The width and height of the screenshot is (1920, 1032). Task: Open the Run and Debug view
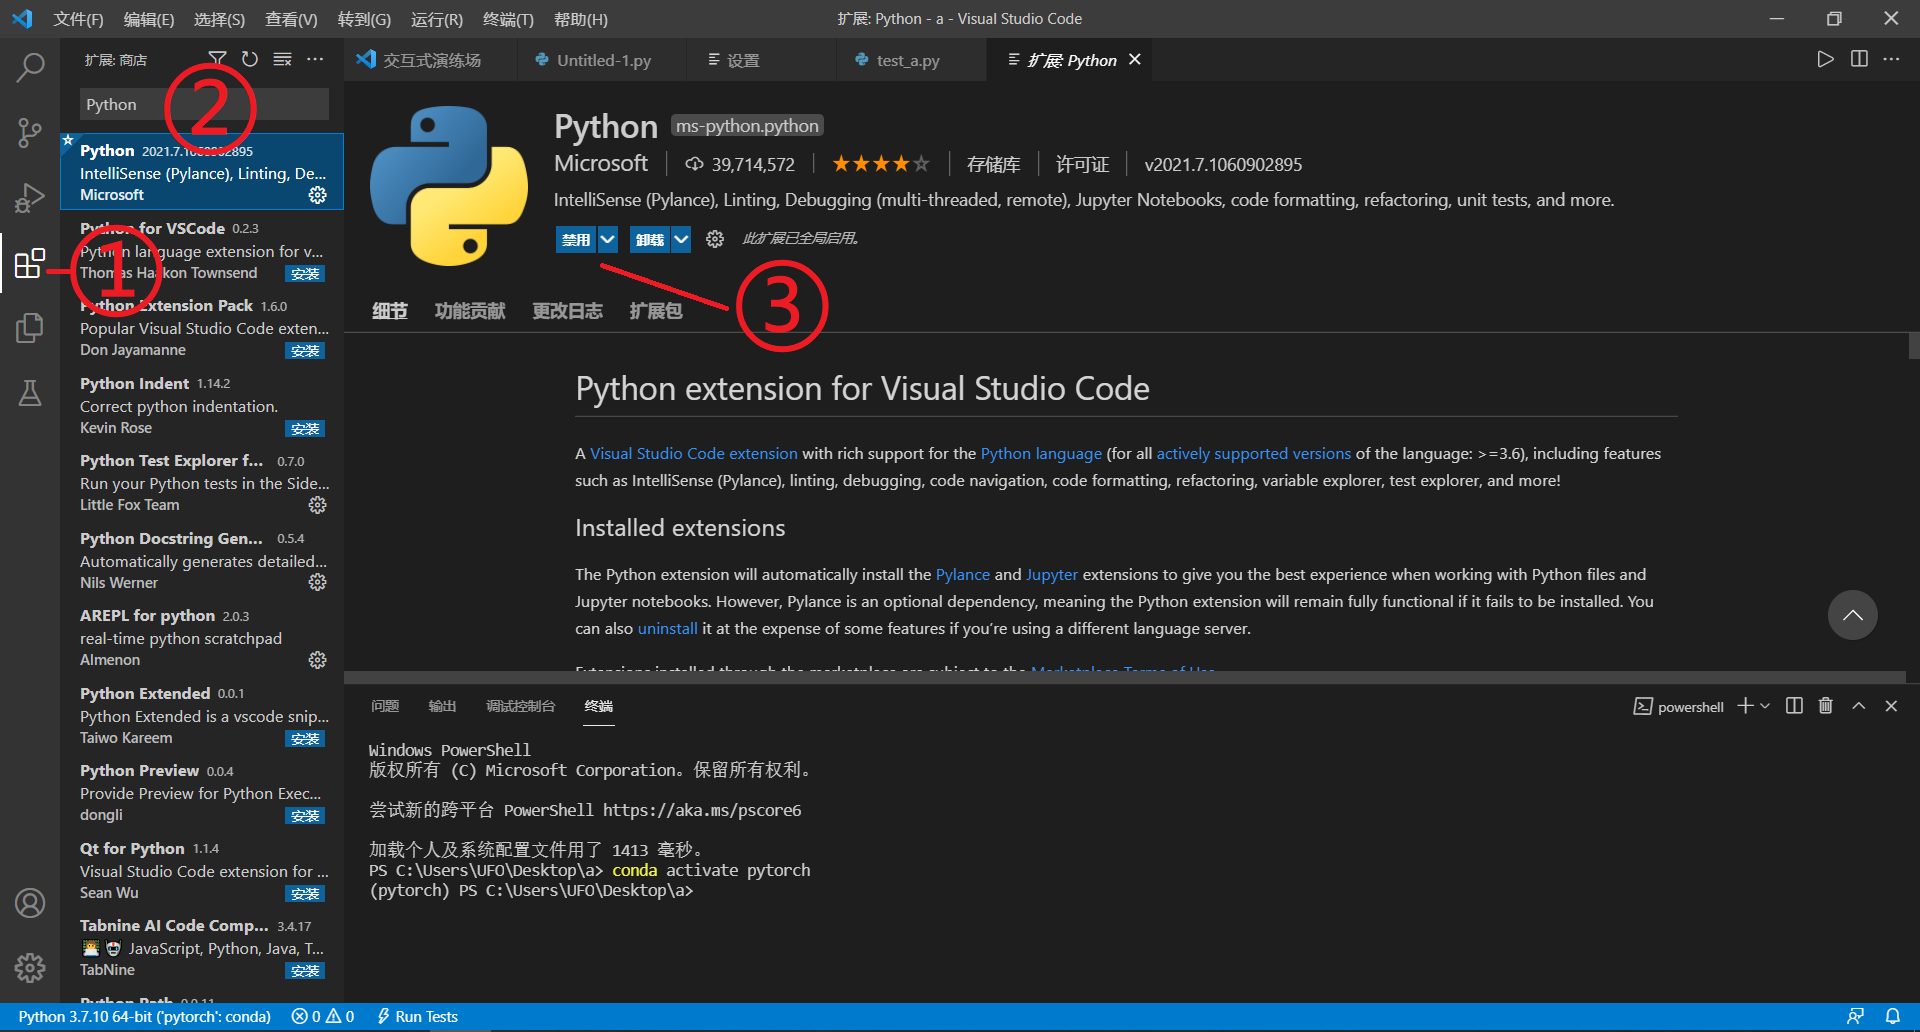click(30, 197)
